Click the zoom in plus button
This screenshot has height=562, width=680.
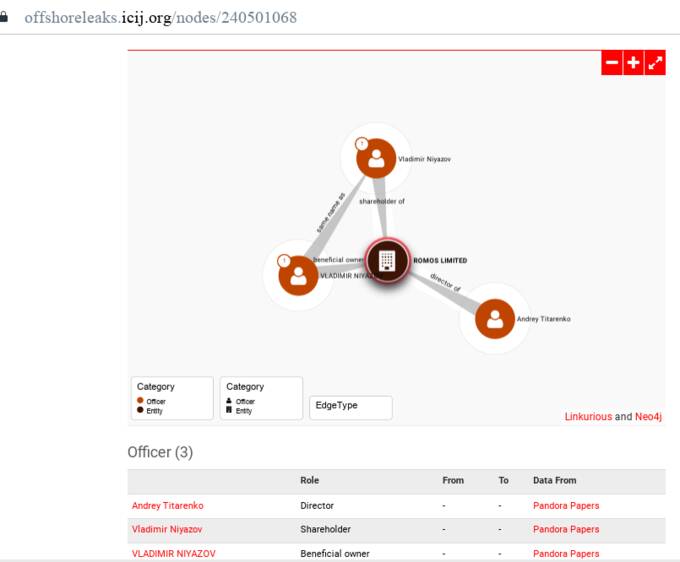click(633, 63)
